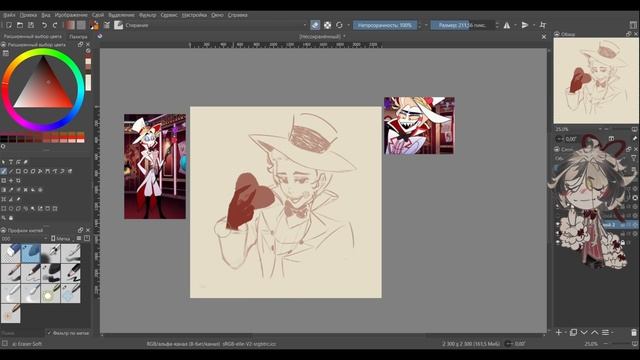The width and height of the screenshot is (640, 360).
Task: Select the Calligraphy tool
Action: [x=26, y=162]
